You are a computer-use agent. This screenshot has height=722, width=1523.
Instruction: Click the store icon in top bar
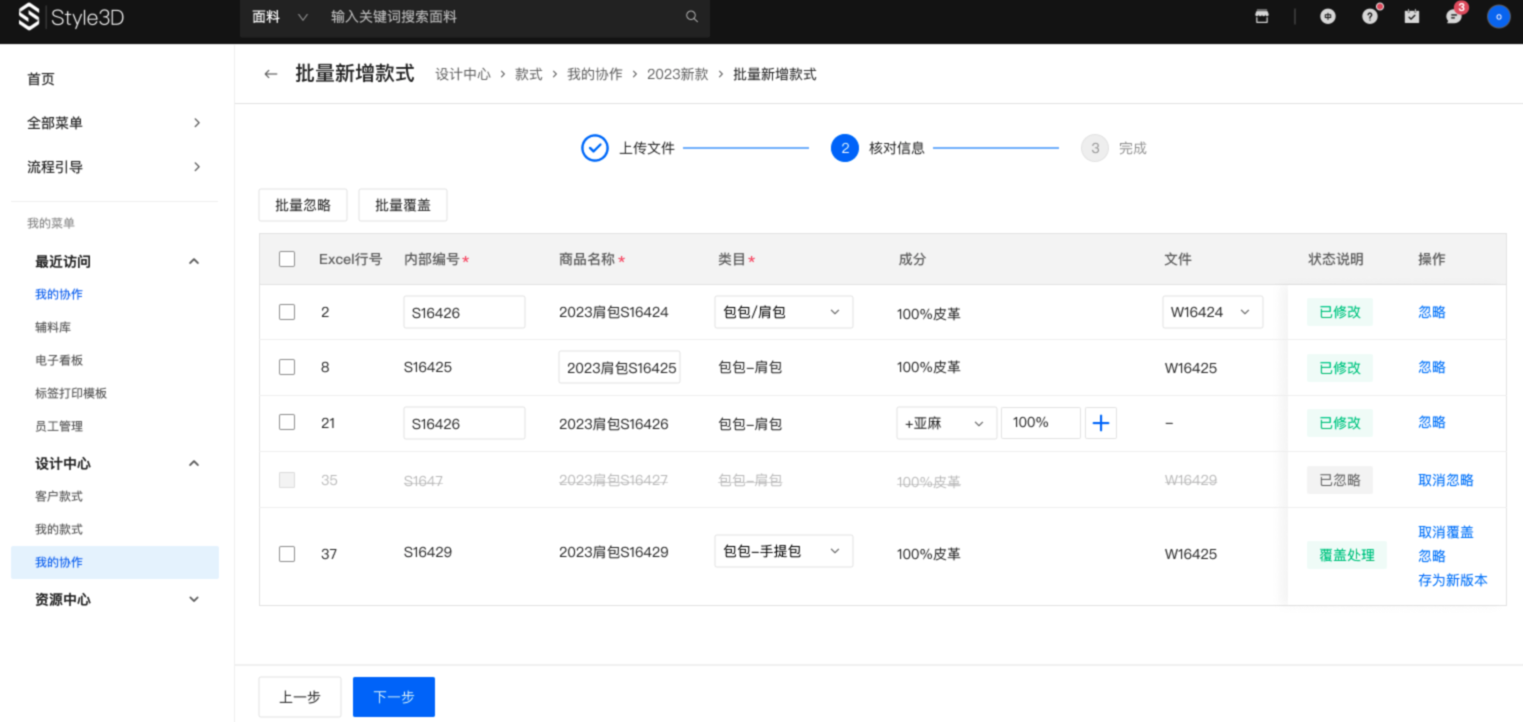1262,17
